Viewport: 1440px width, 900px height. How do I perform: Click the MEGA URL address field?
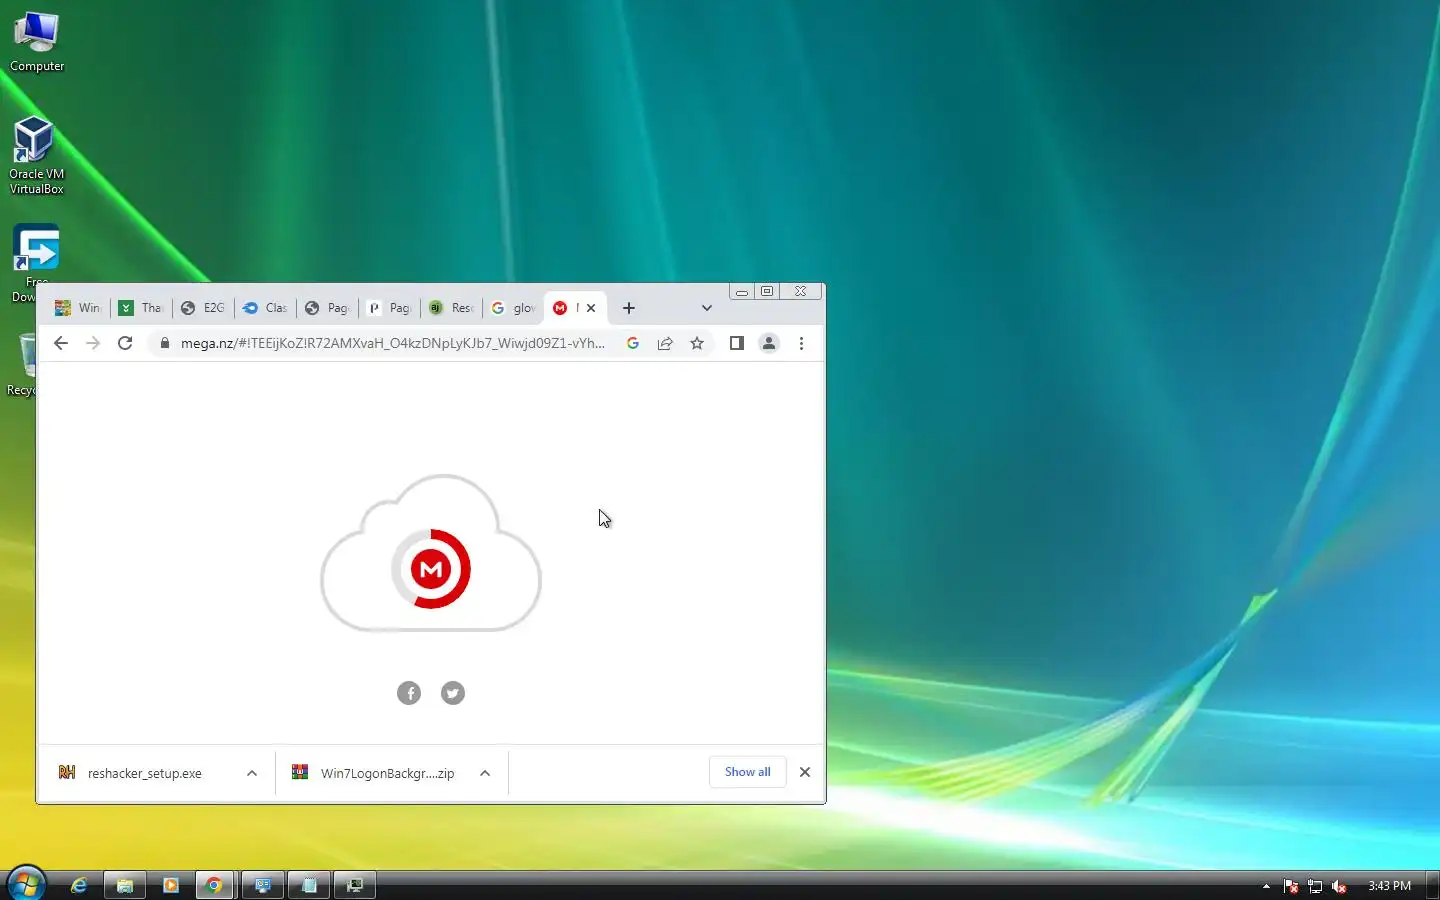click(392, 343)
